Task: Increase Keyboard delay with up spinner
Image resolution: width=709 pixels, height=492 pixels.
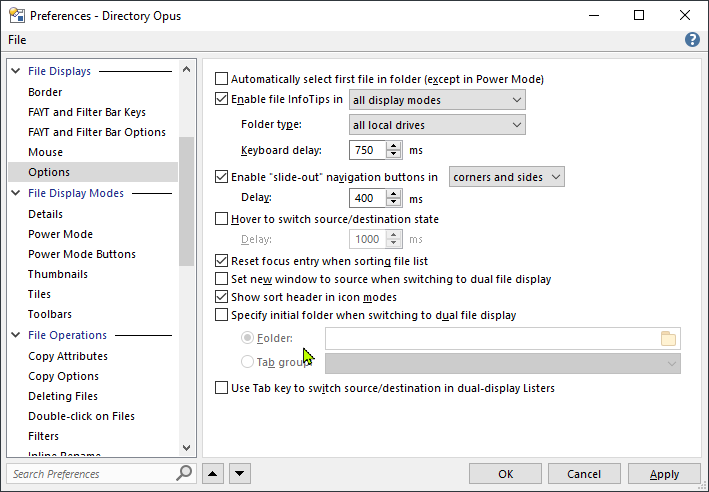Action: click(394, 146)
